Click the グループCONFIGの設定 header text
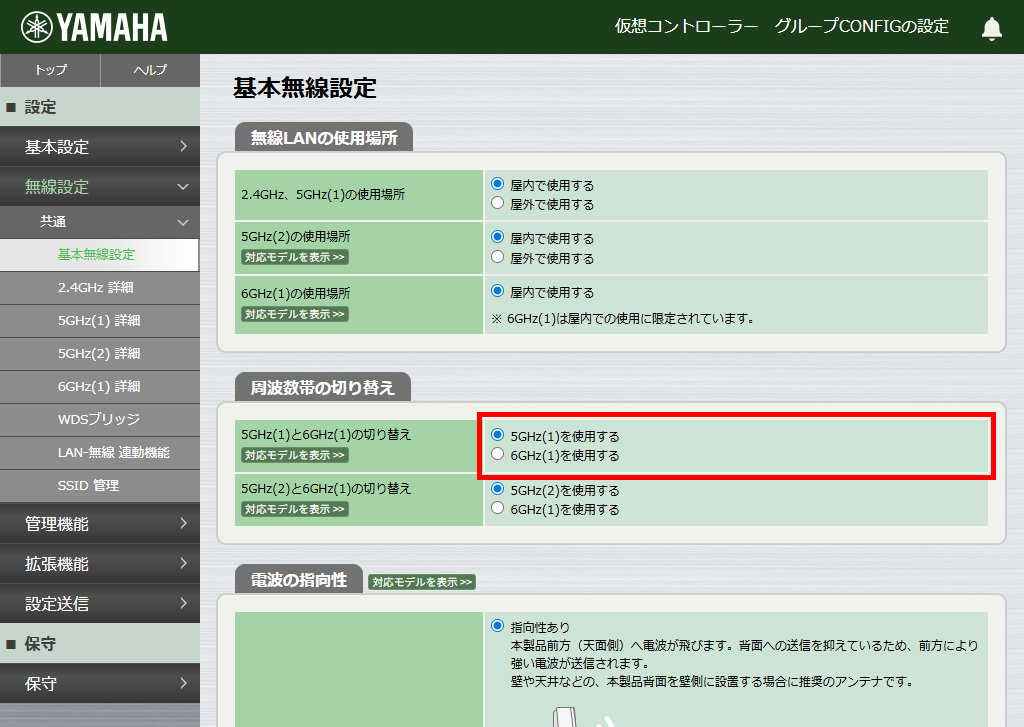Image resolution: width=1024 pixels, height=727 pixels. coord(861,27)
